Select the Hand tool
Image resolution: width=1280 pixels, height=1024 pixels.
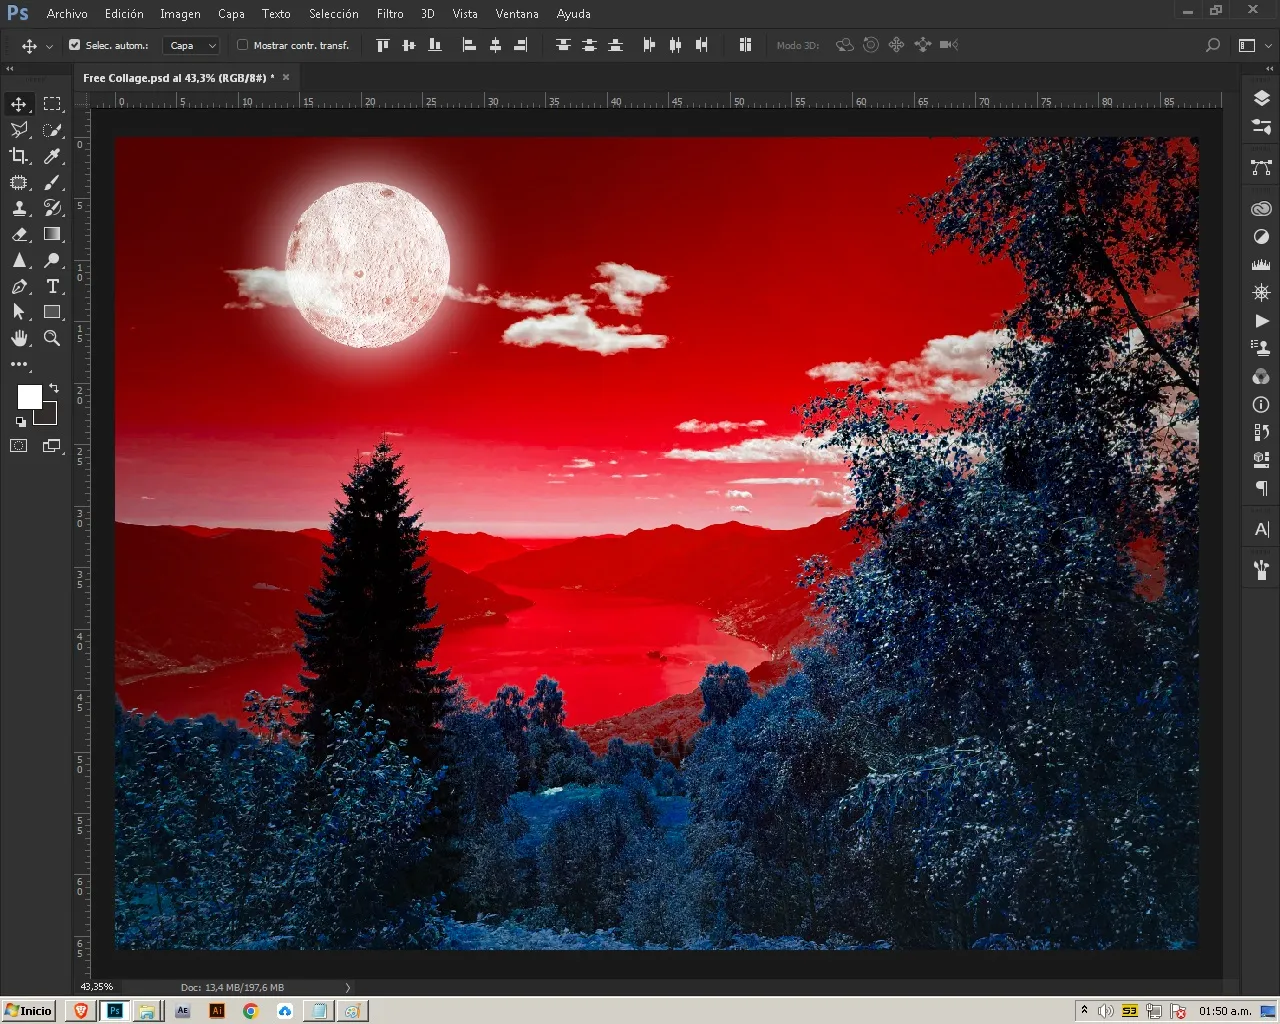point(19,338)
